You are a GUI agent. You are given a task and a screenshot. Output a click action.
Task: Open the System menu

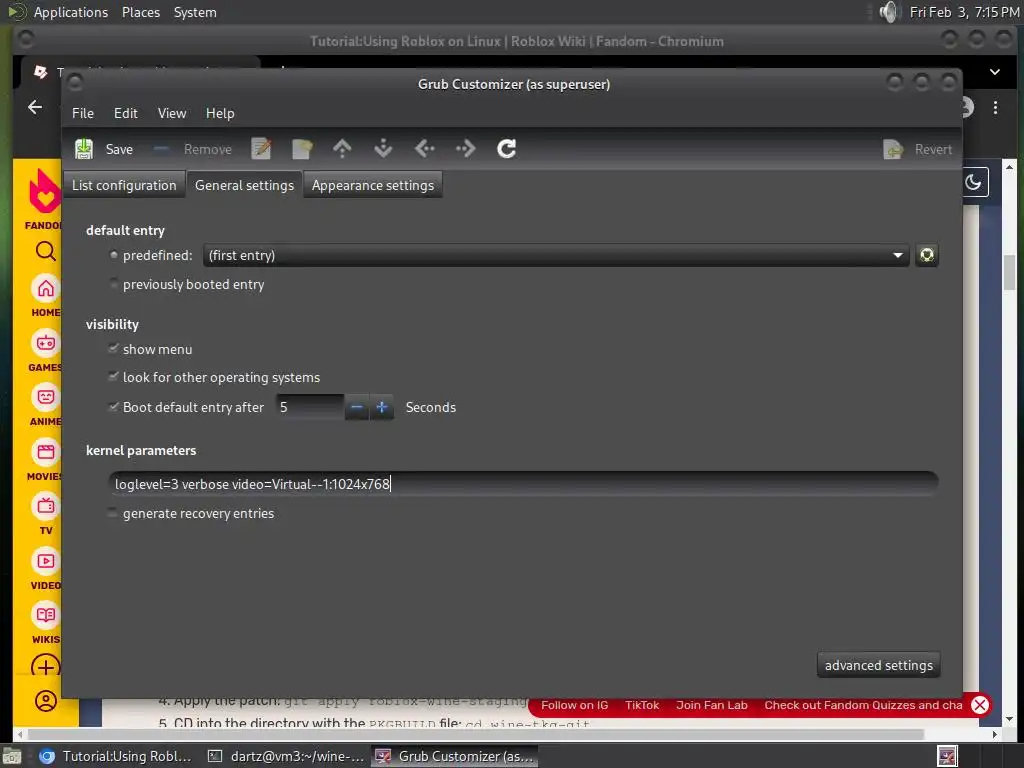[195, 12]
